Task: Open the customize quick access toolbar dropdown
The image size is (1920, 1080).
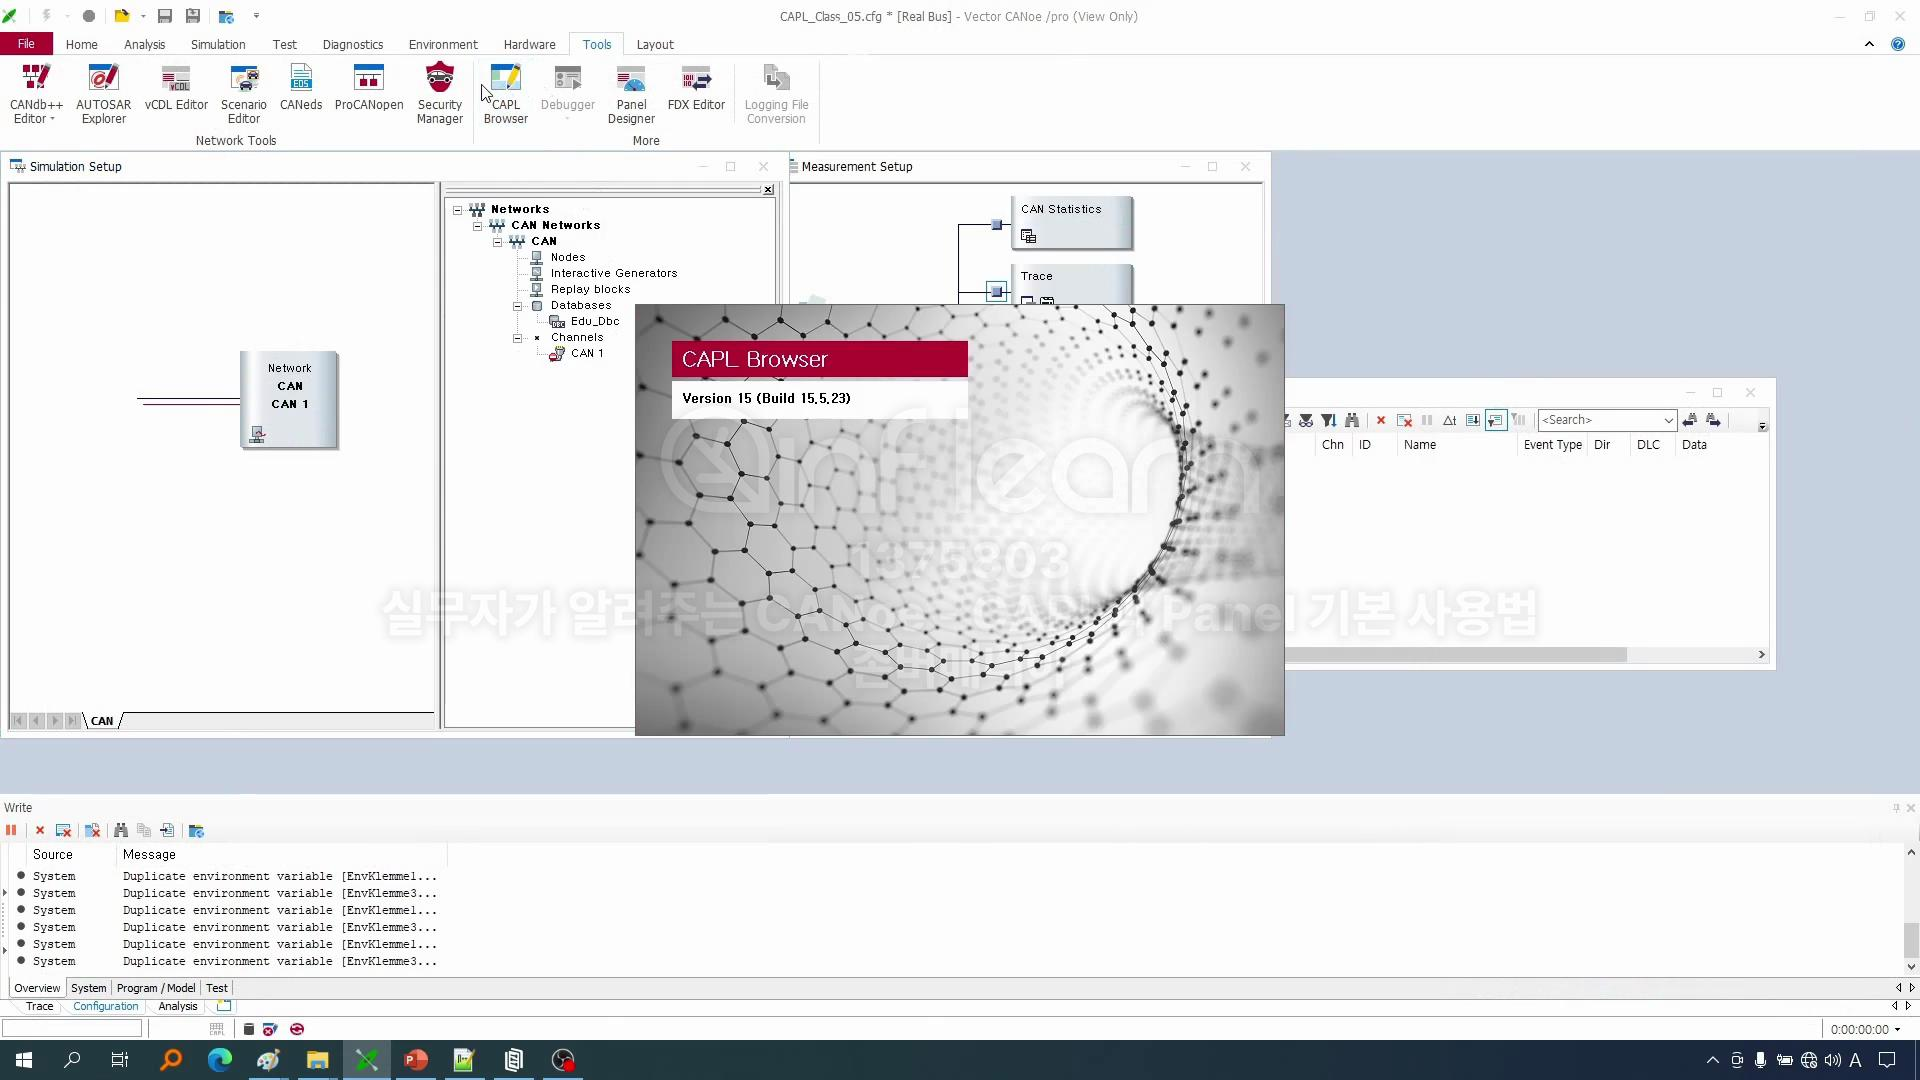Action: point(256,16)
